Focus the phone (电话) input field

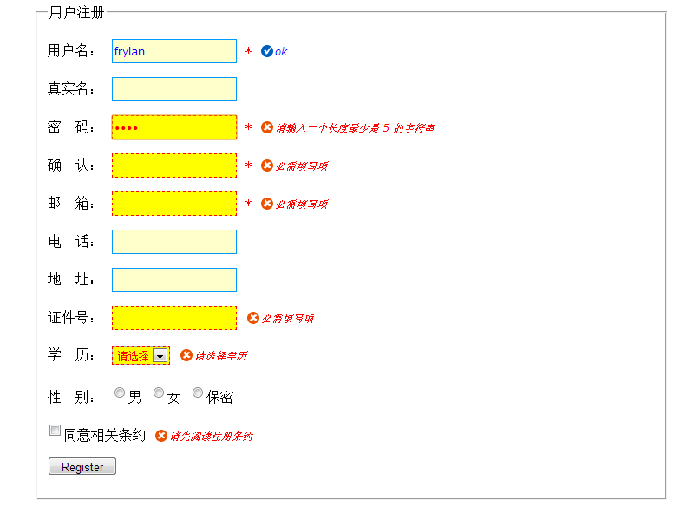(174, 241)
